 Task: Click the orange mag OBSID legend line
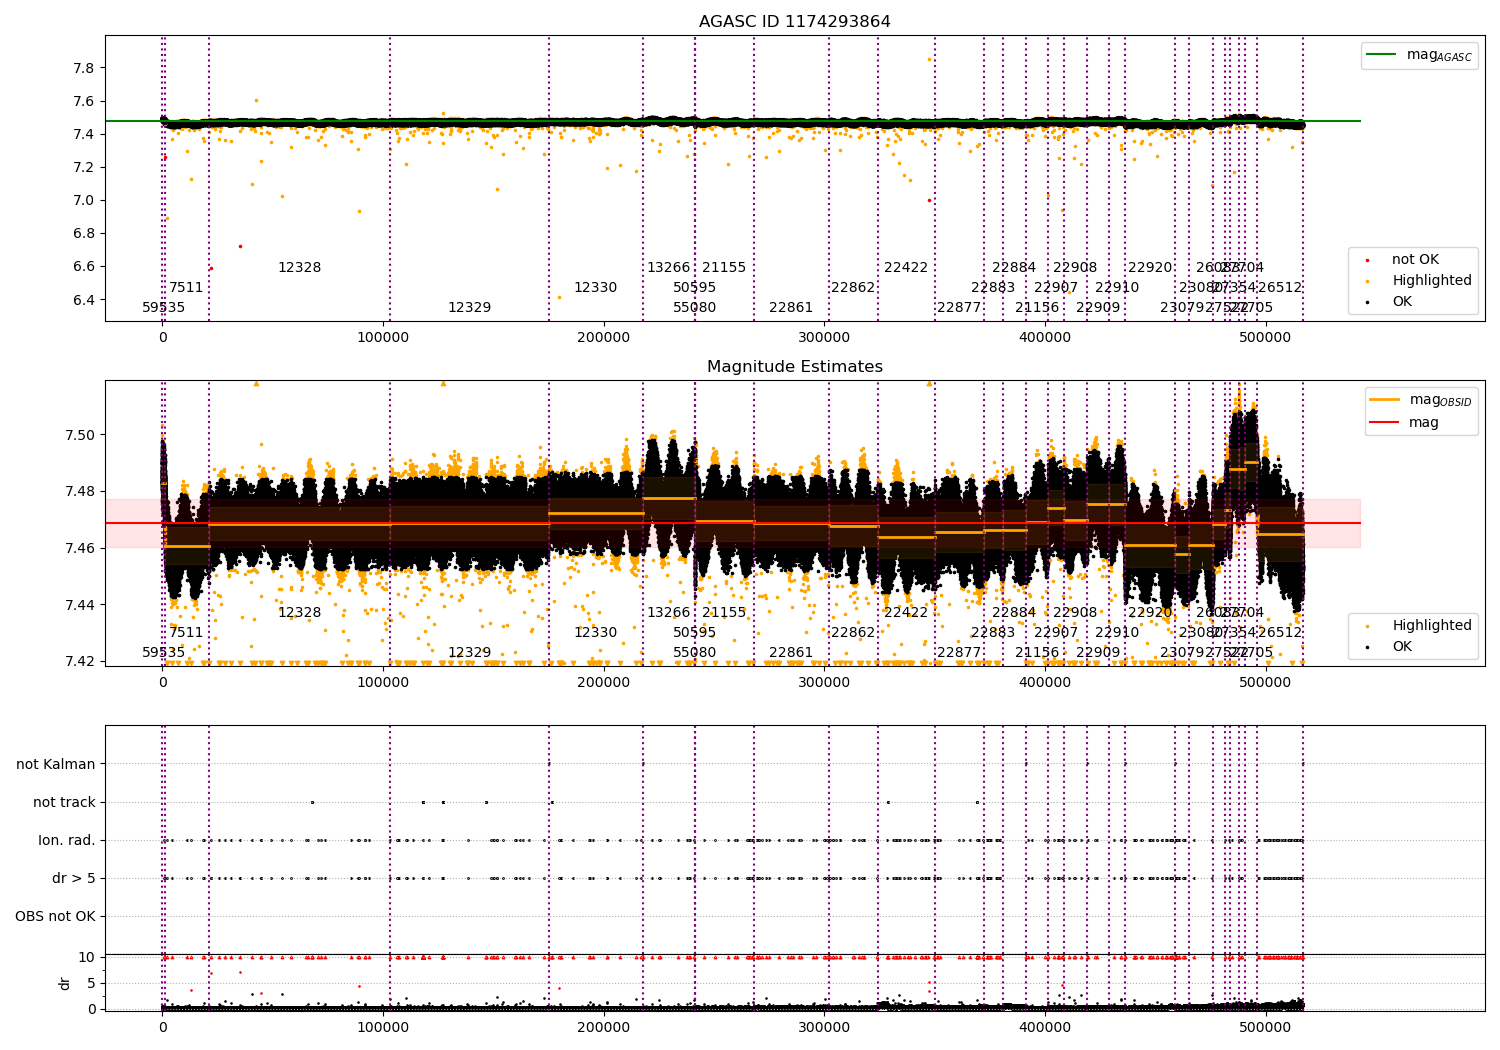click(x=1386, y=400)
